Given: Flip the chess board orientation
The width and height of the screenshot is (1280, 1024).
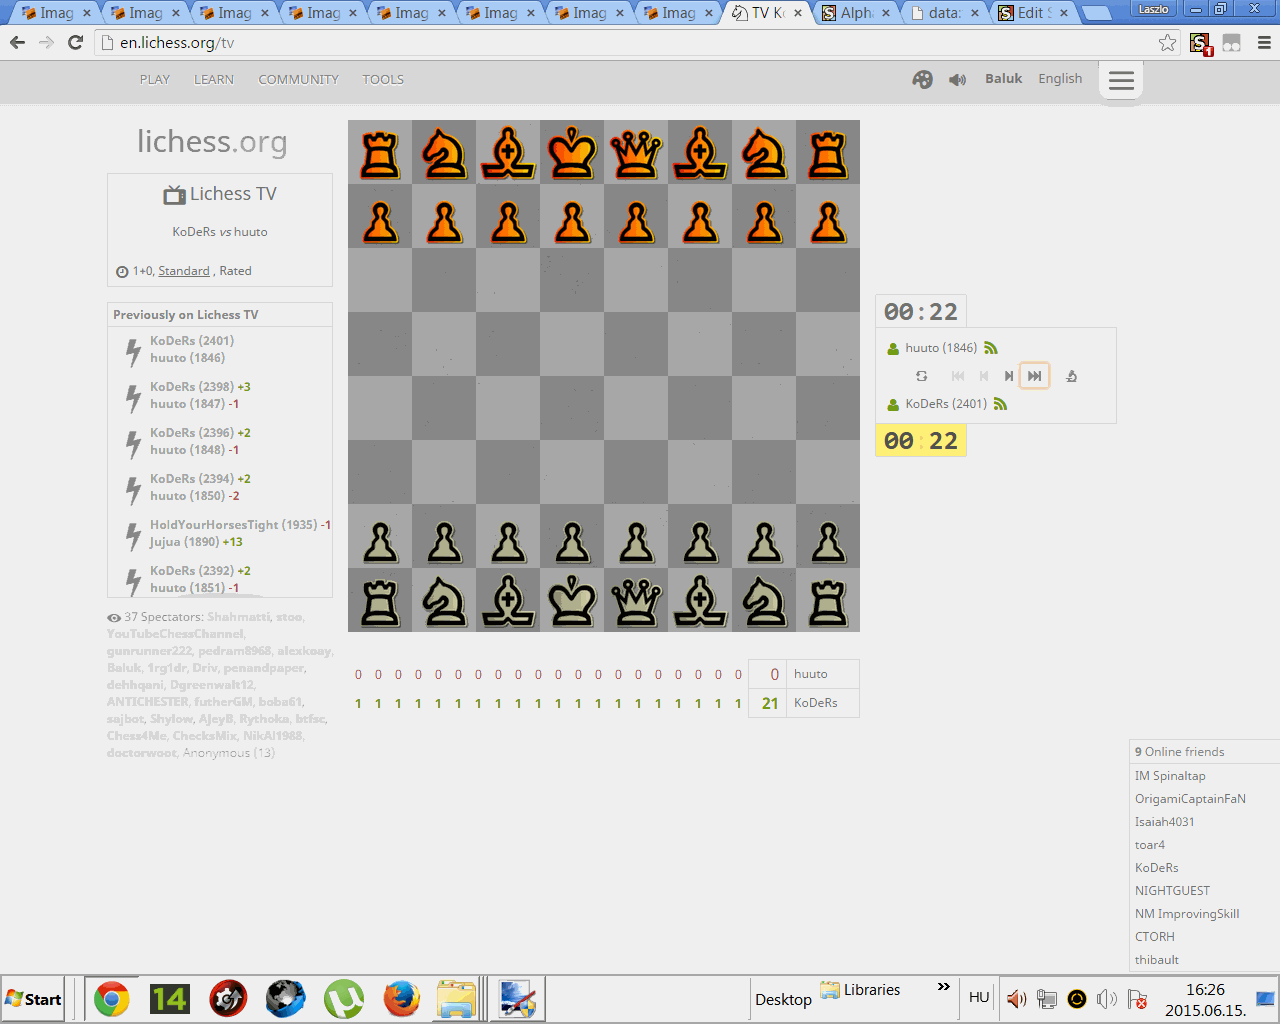Looking at the screenshot, I should (922, 376).
